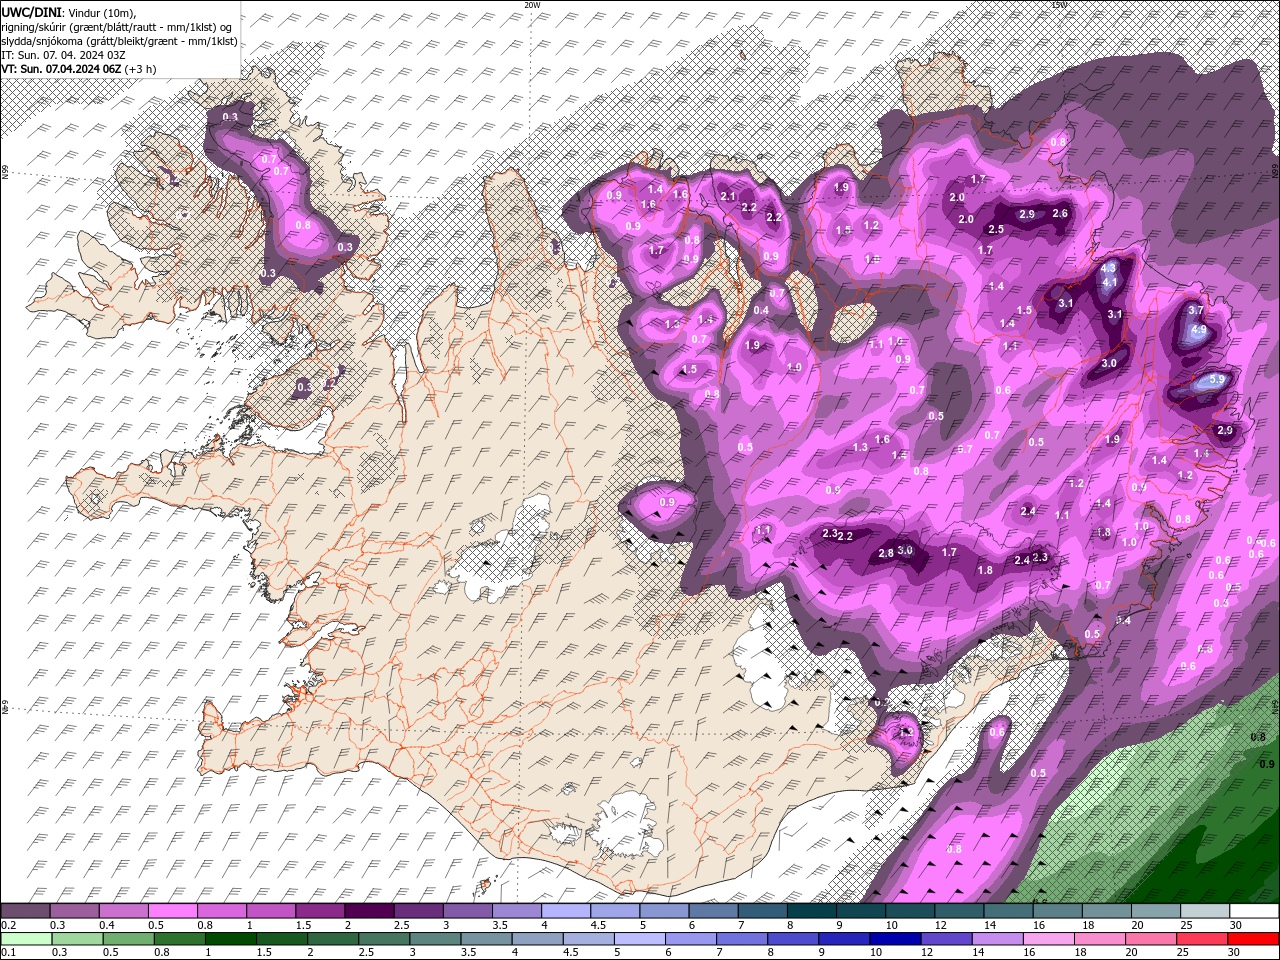Select the 3.7 precipitation value on map
This screenshot has height=960, width=1280.
[x=1196, y=311]
